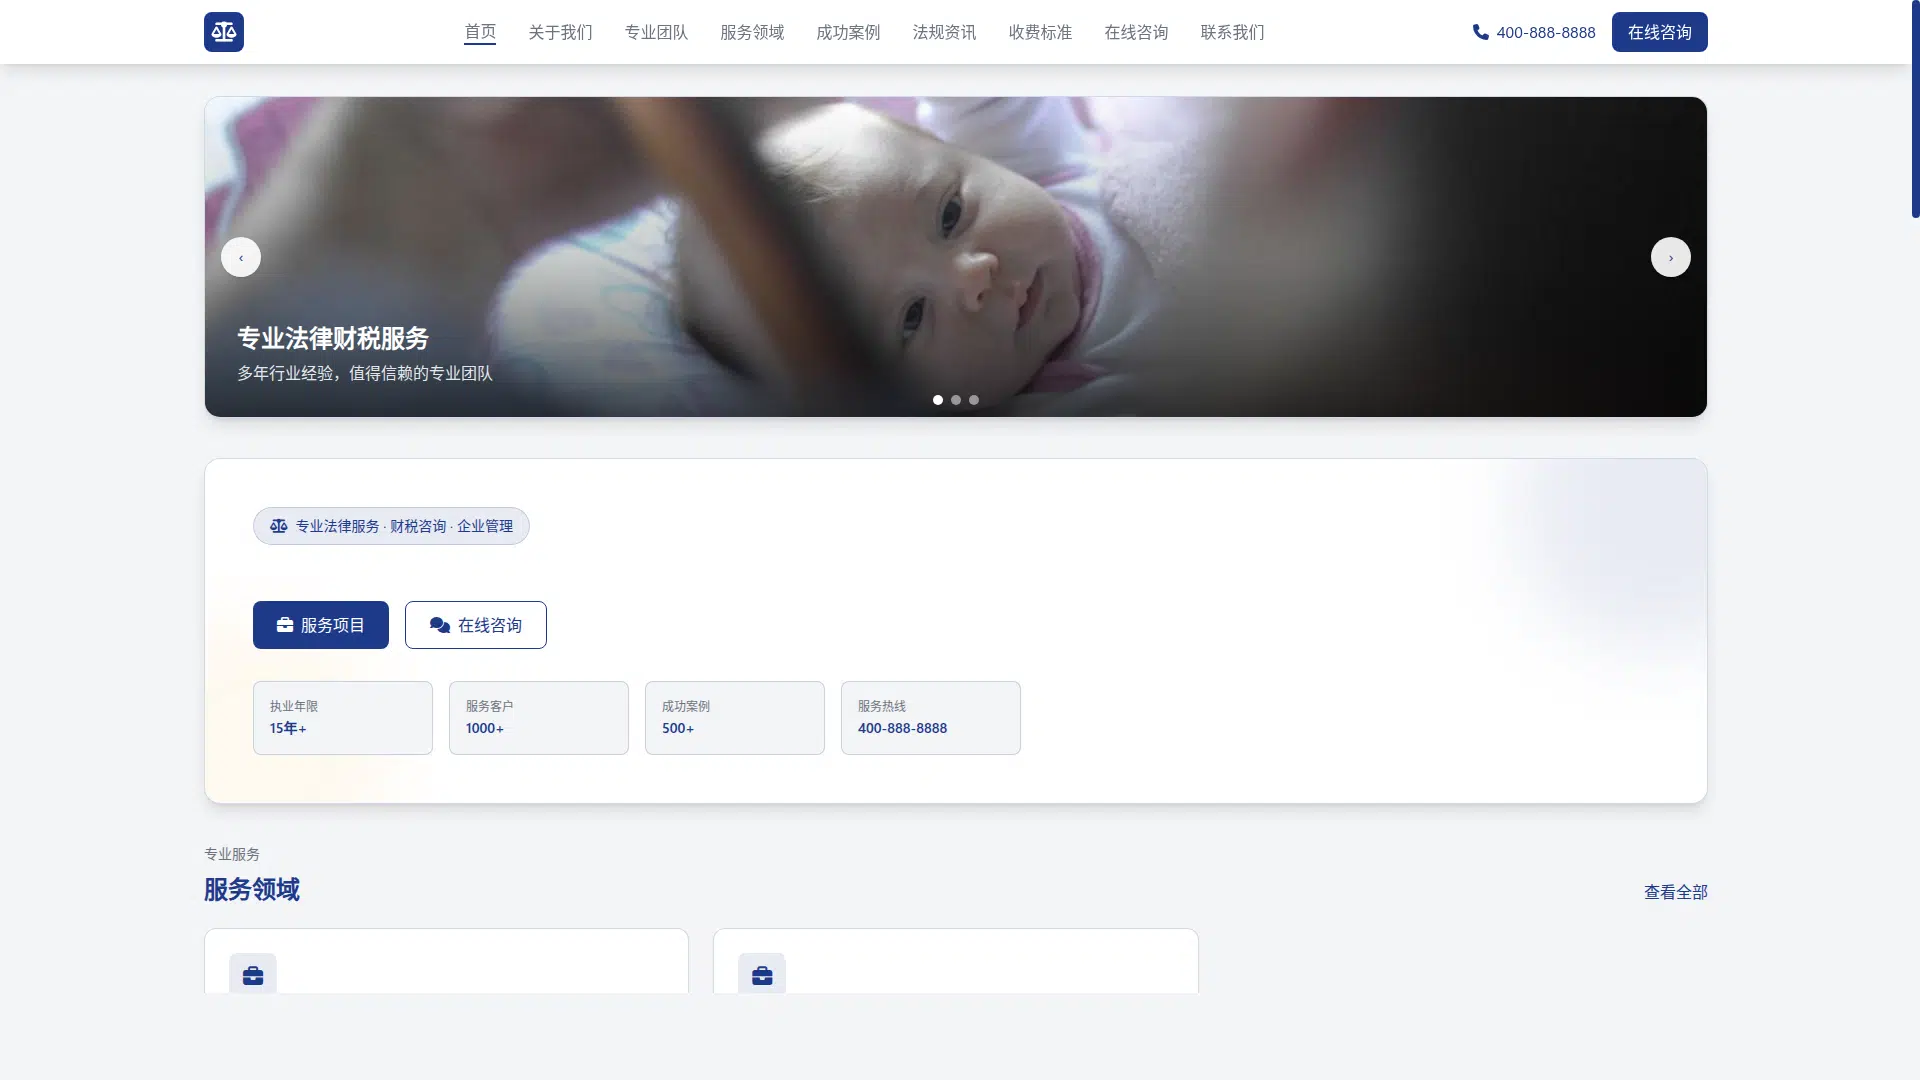Click the scales icon in the services badge
The height and width of the screenshot is (1080, 1920).
point(279,526)
